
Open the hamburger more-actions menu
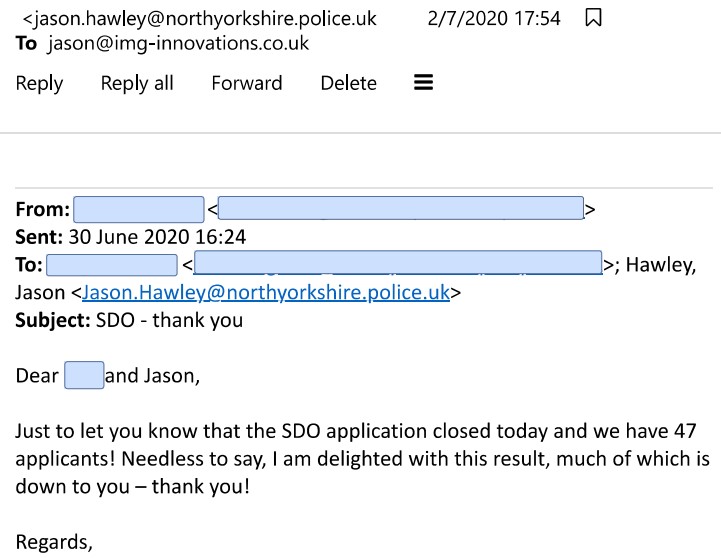423,83
